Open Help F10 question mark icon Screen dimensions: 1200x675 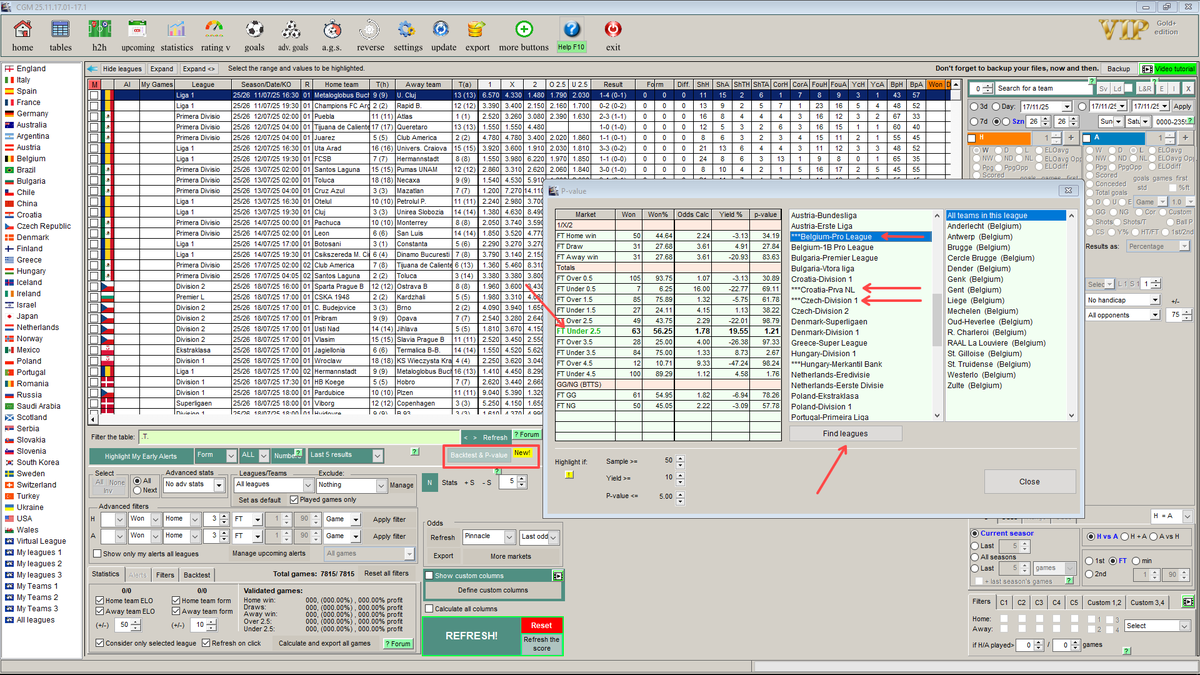tap(571, 28)
